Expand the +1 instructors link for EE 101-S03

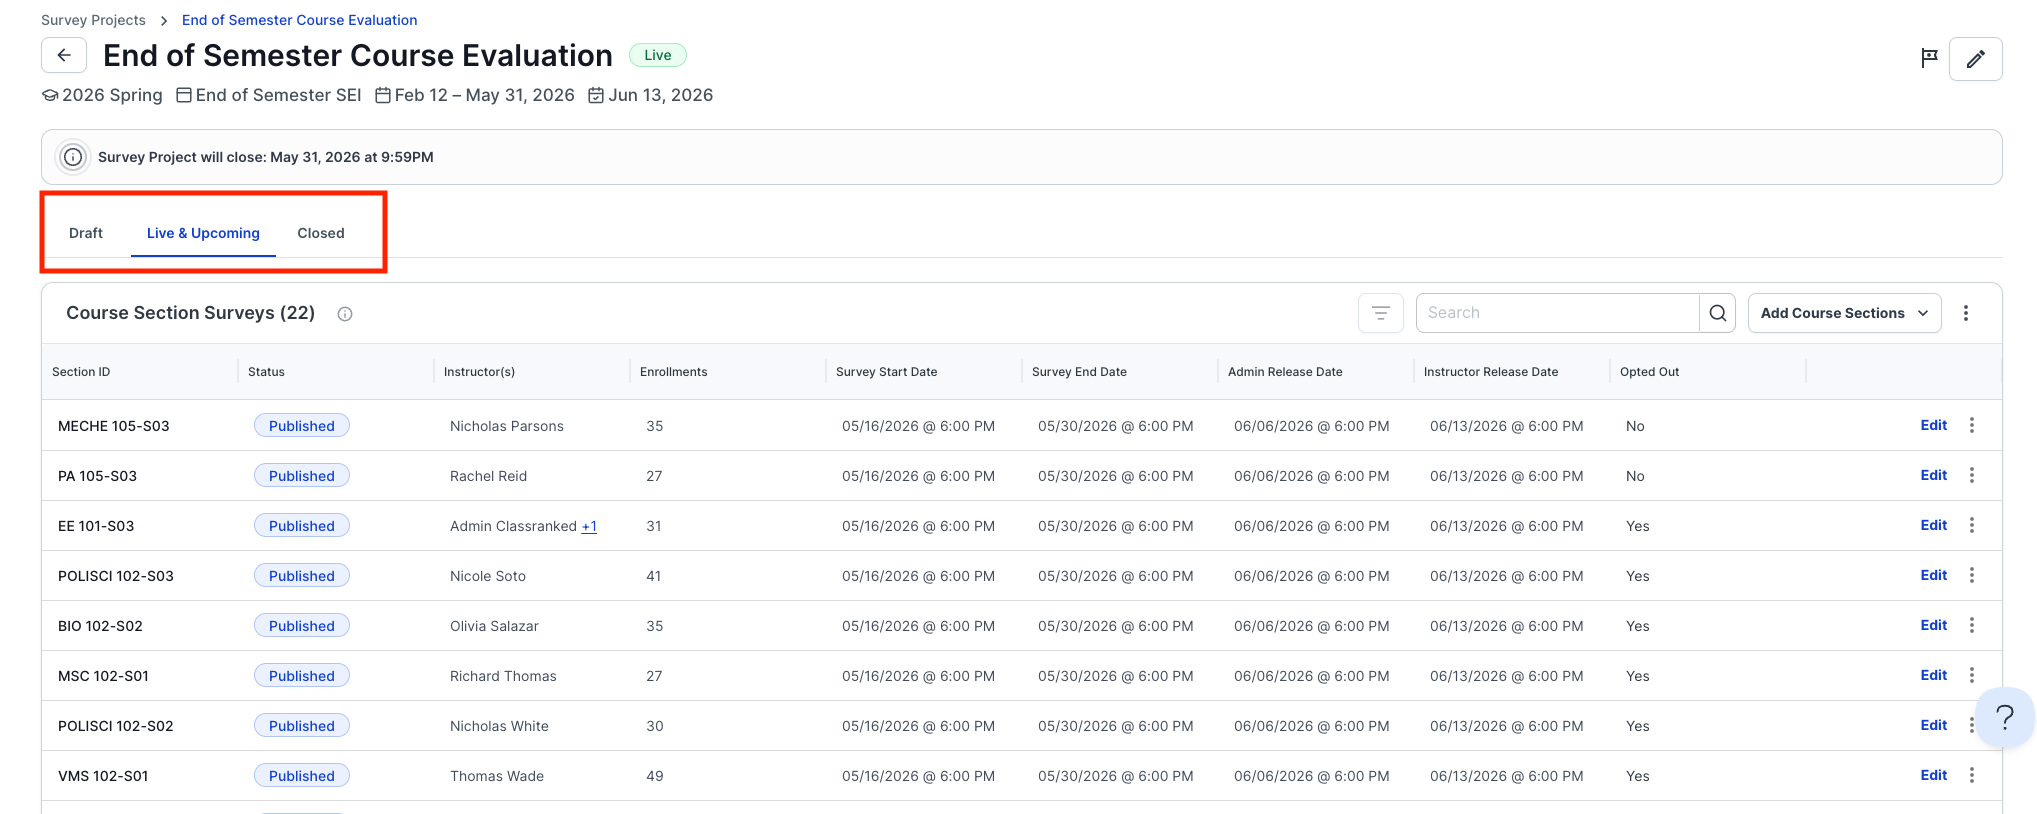589,526
